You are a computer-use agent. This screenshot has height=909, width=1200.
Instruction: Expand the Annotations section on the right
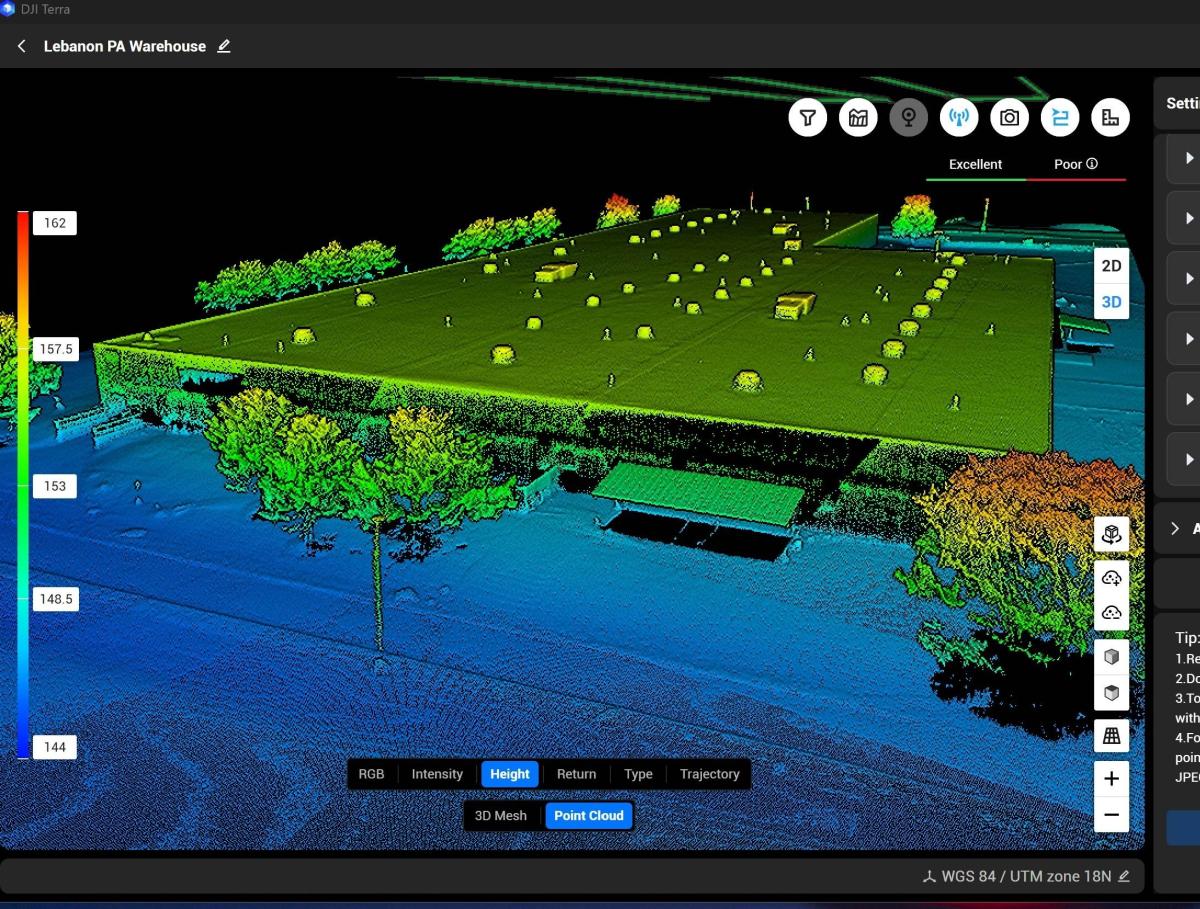coord(1177,528)
